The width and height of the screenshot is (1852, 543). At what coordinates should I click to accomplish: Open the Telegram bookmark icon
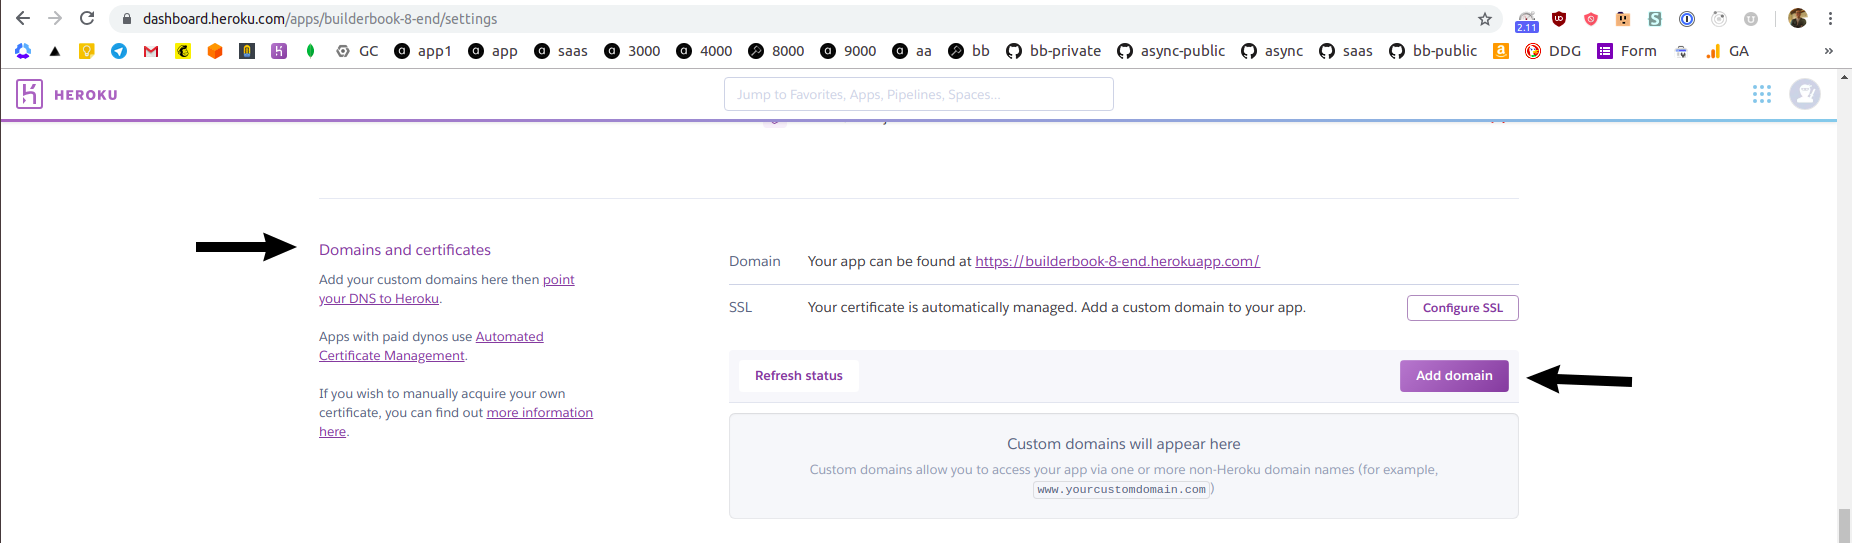[x=119, y=51]
